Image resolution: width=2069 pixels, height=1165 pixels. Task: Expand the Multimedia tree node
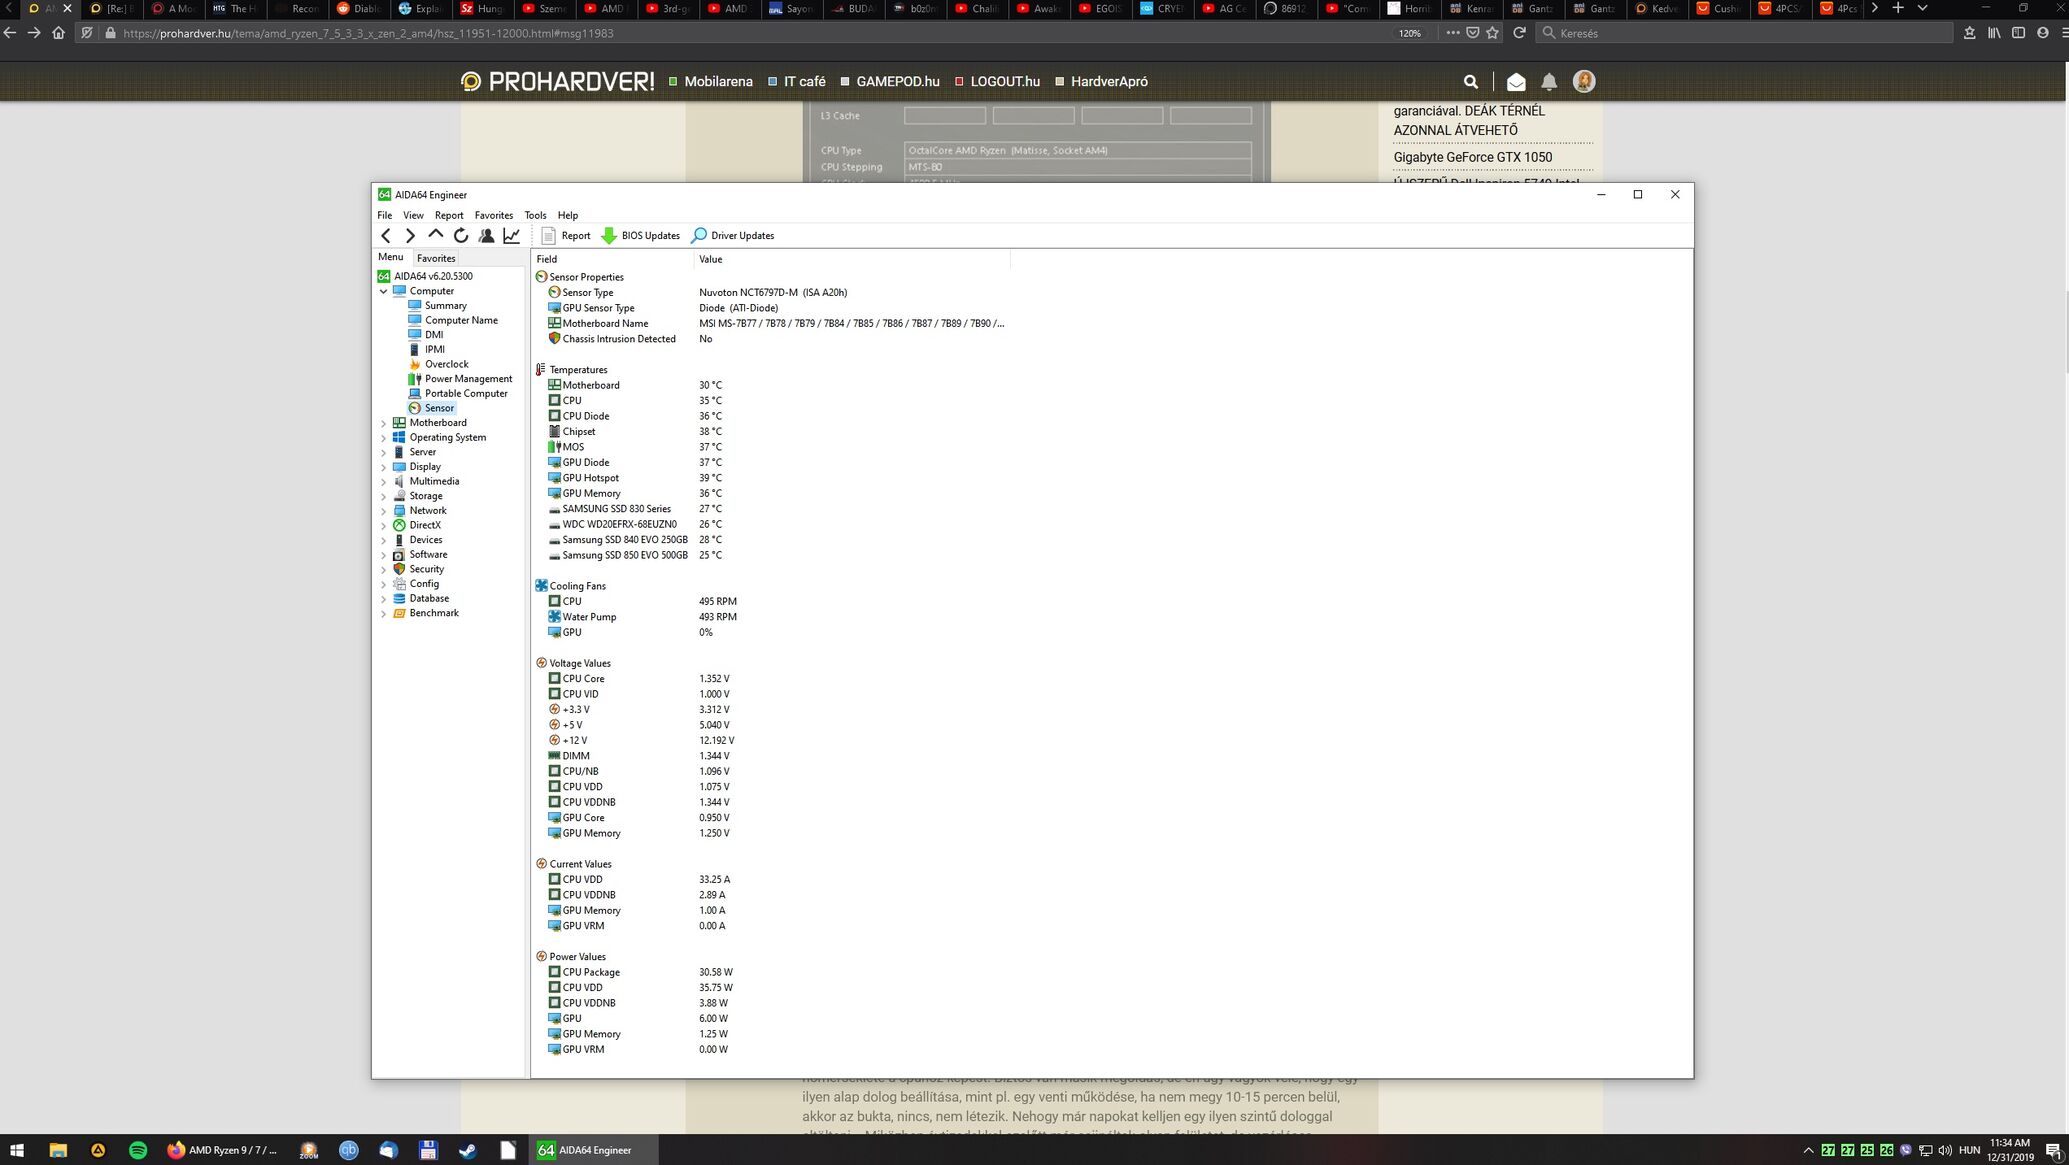[383, 482]
